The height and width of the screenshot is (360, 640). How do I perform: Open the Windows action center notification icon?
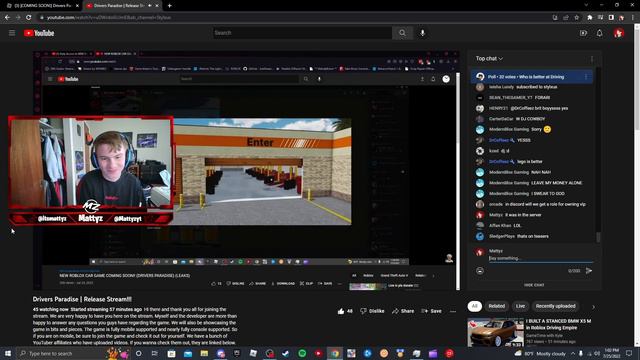(x=629, y=353)
